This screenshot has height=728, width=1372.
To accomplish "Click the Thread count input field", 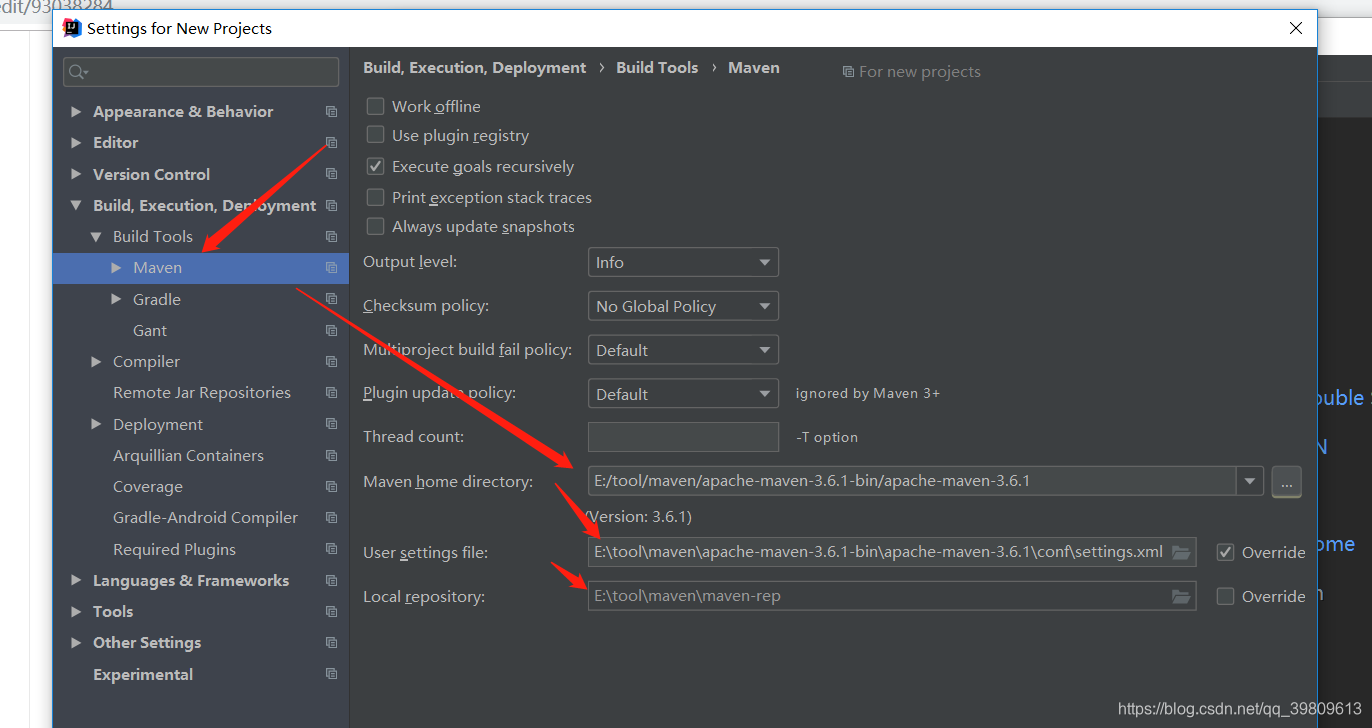I will [x=683, y=437].
